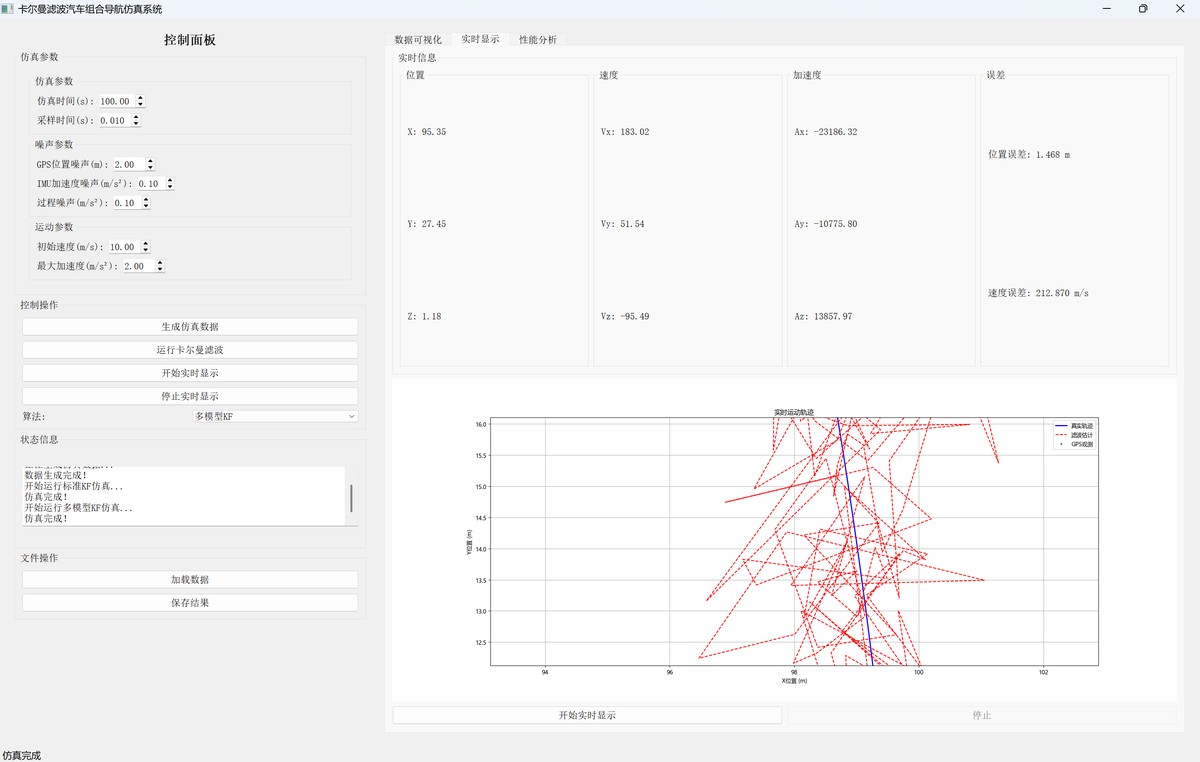
Task: Decrease 采样时间 with the spinner down arrow
Action: pyautogui.click(x=136, y=124)
